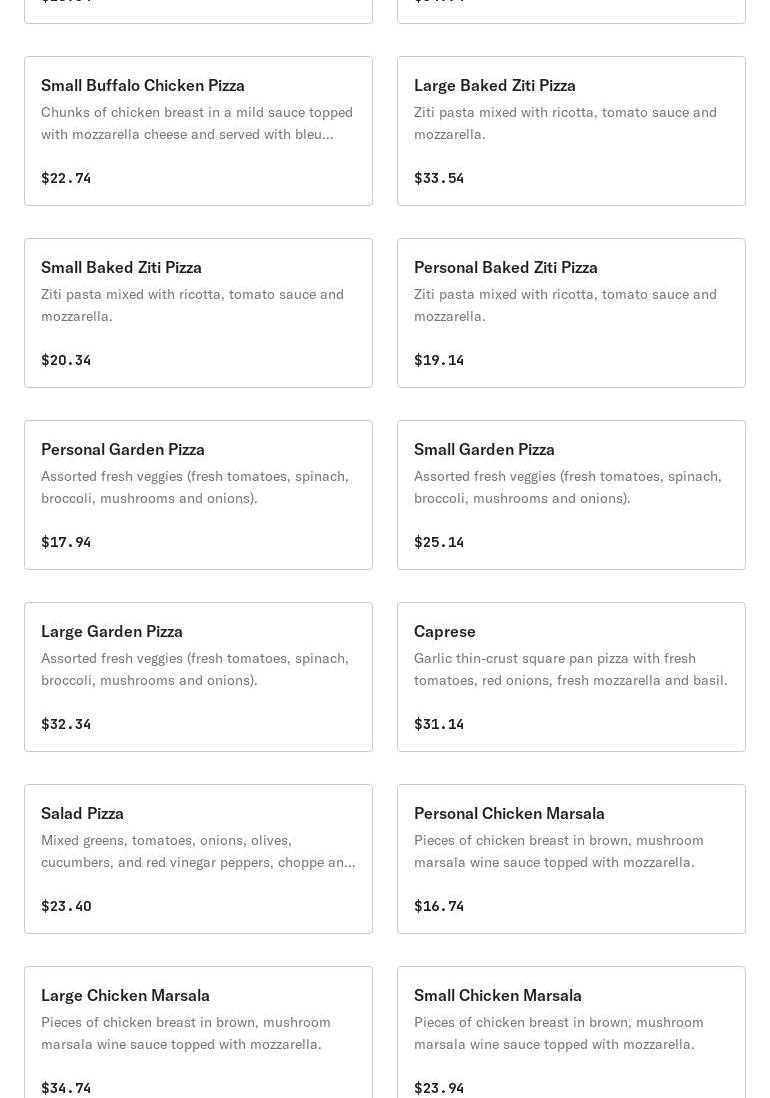This screenshot has width=770, height=1098.
Task: Select the Large Baked Ziti Pizza card
Action: click(571, 131)
